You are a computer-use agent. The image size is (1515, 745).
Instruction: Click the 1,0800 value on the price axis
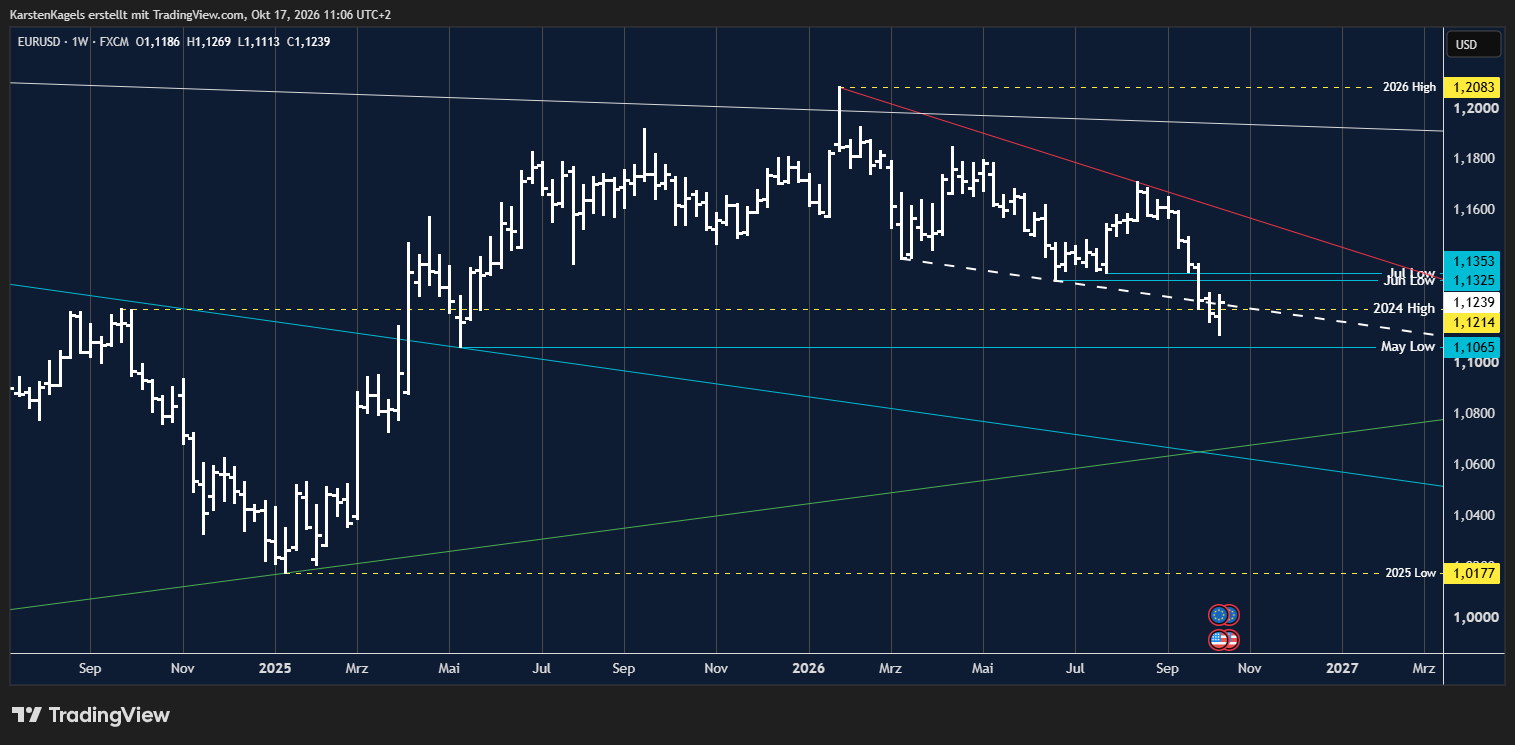(1475, 414)
